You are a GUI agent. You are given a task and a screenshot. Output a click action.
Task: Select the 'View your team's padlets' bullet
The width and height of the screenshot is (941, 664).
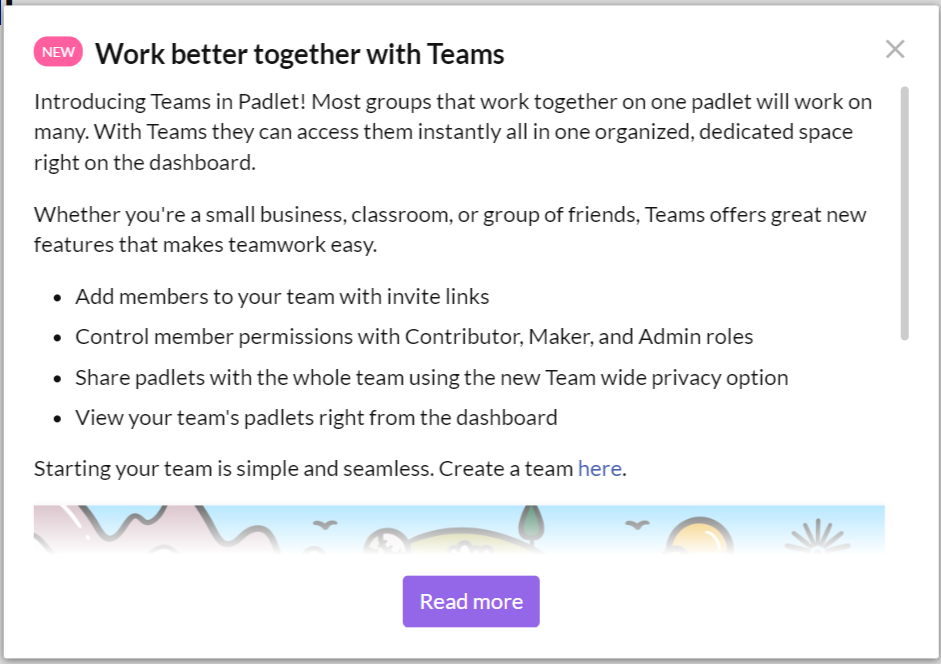316,417
